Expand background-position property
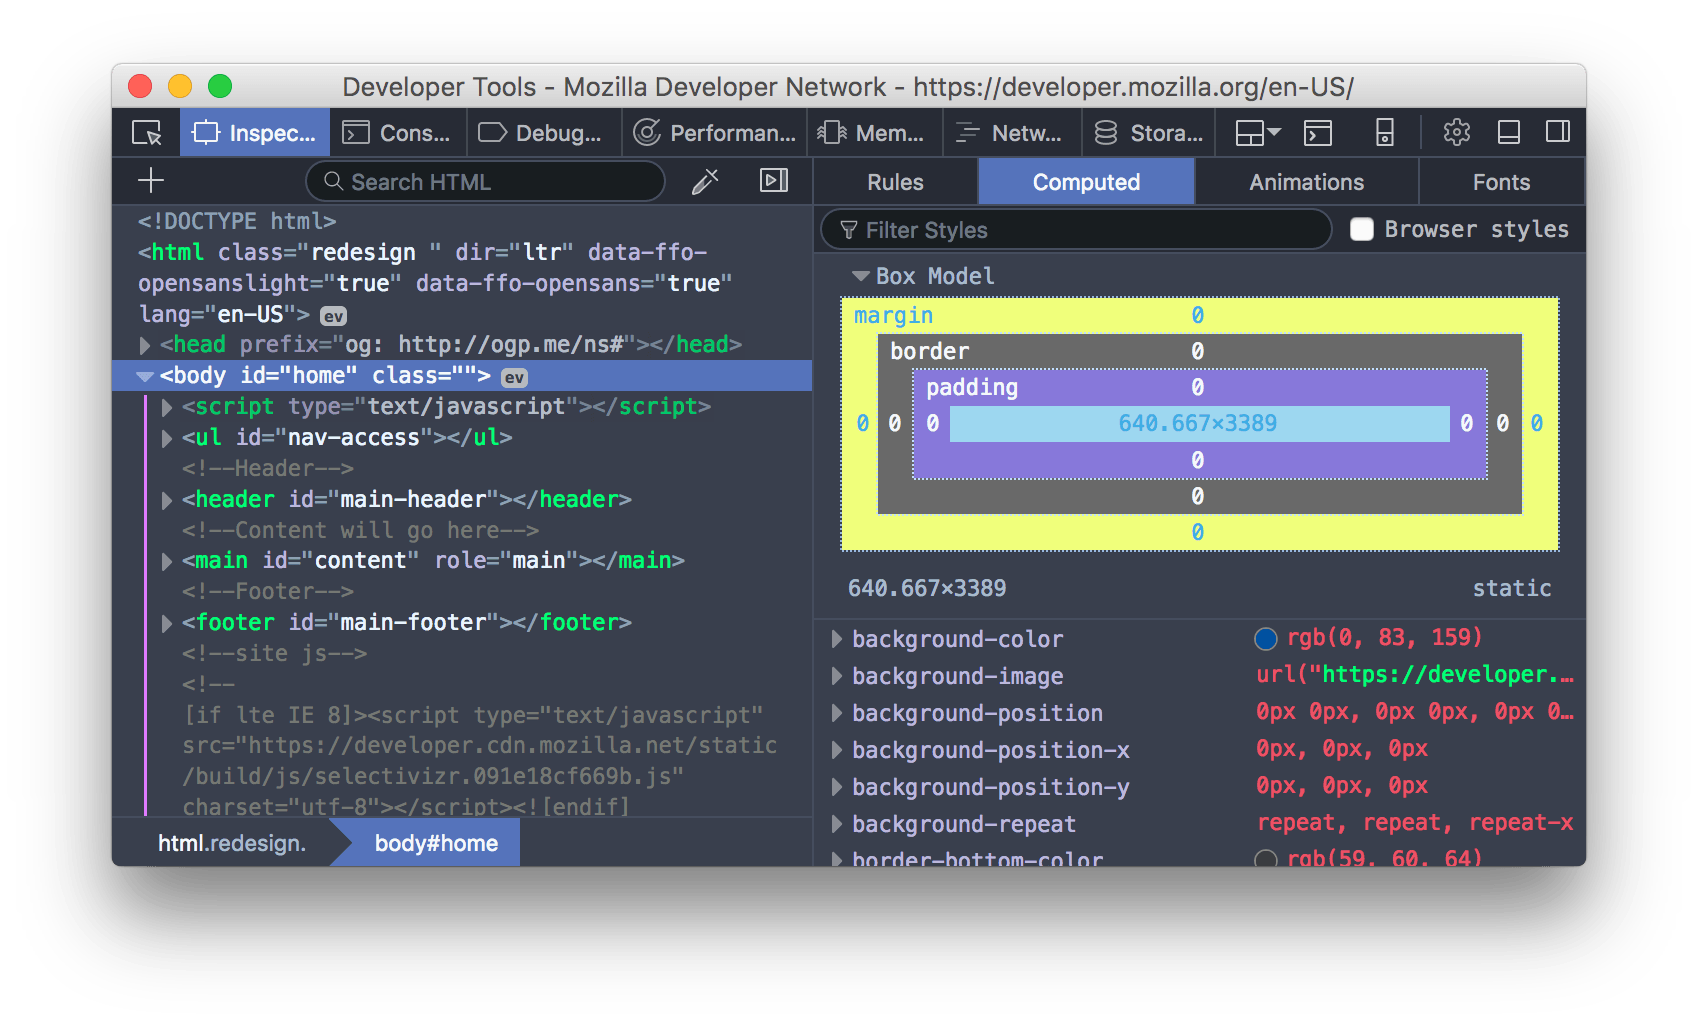 click(836, 713)
